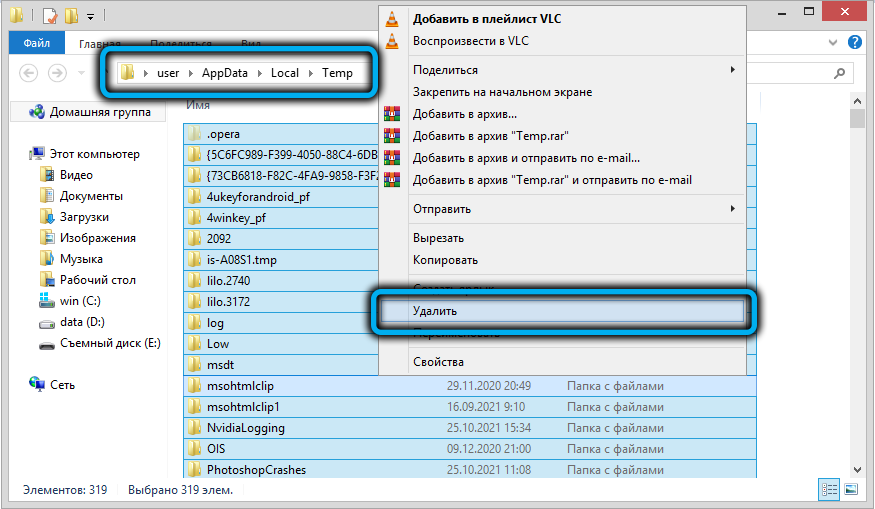Select 'Загрузки' in the navigation pane

point(84,217)
